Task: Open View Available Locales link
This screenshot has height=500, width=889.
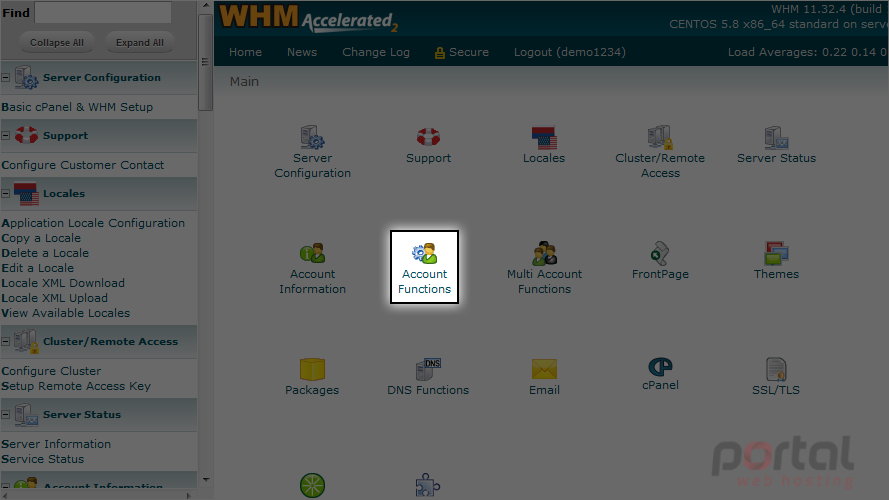Action: pyautogui.click(x=65, y=313)
